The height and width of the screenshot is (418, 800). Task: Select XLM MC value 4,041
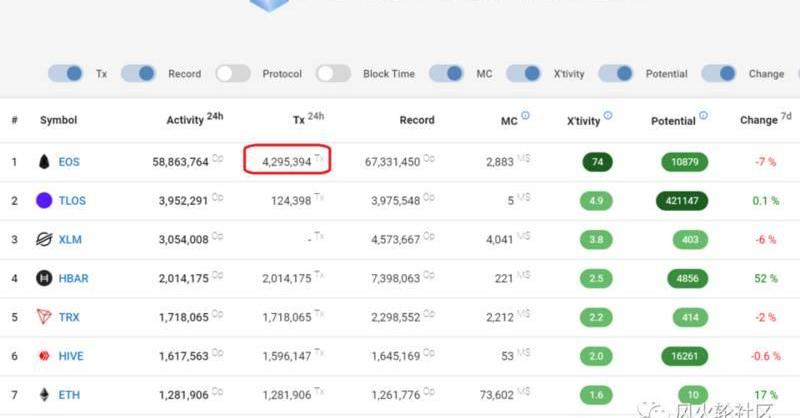pyautogui.click(x=499, y=239)
